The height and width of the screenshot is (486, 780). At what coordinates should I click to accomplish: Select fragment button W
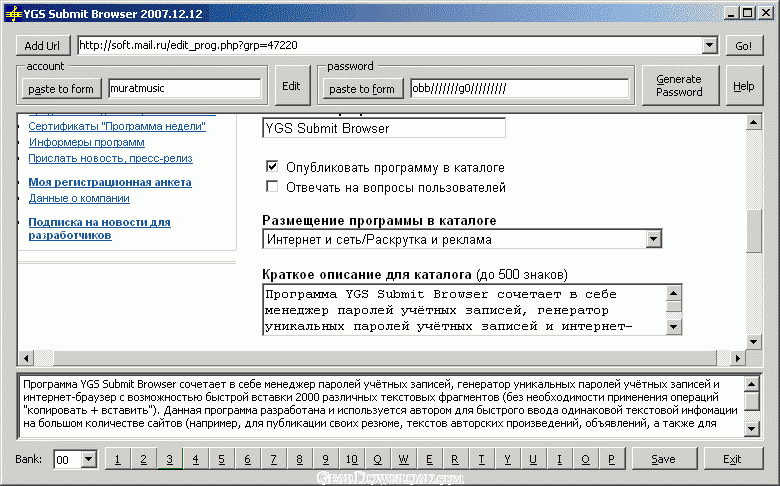pyautogui.click(x=403, y=459)
